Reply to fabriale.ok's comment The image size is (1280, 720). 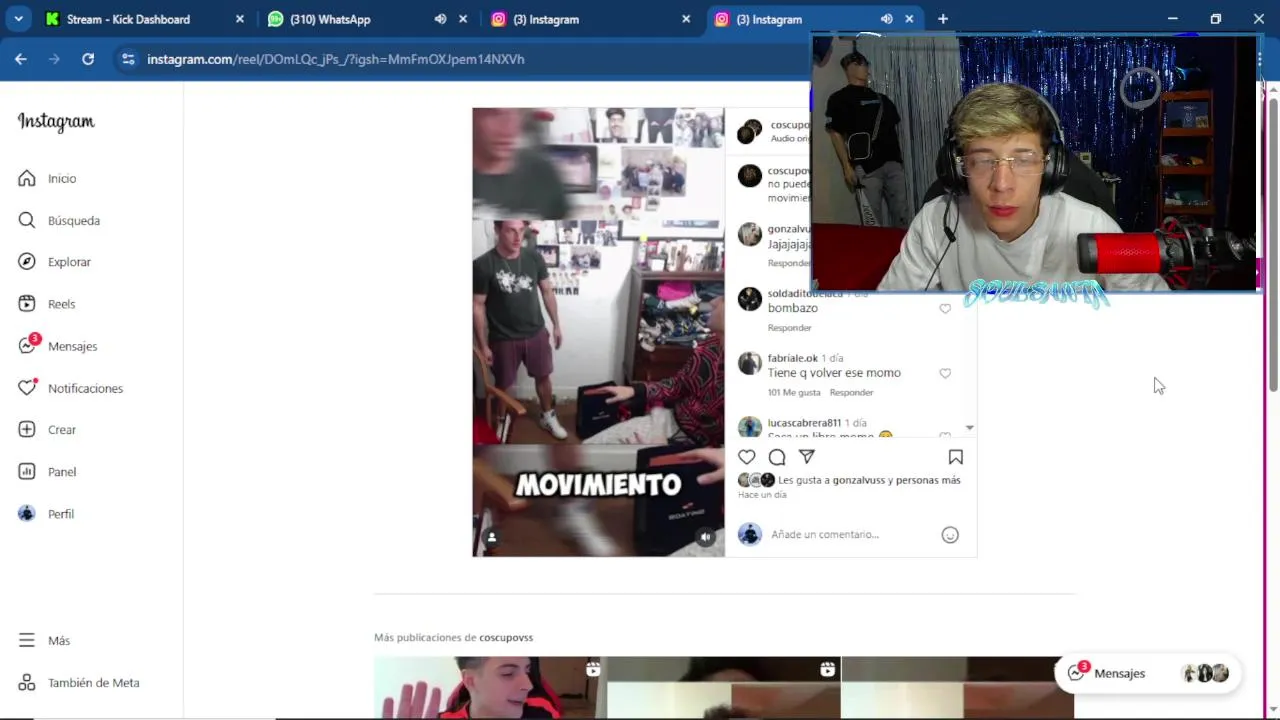[851, 392]
